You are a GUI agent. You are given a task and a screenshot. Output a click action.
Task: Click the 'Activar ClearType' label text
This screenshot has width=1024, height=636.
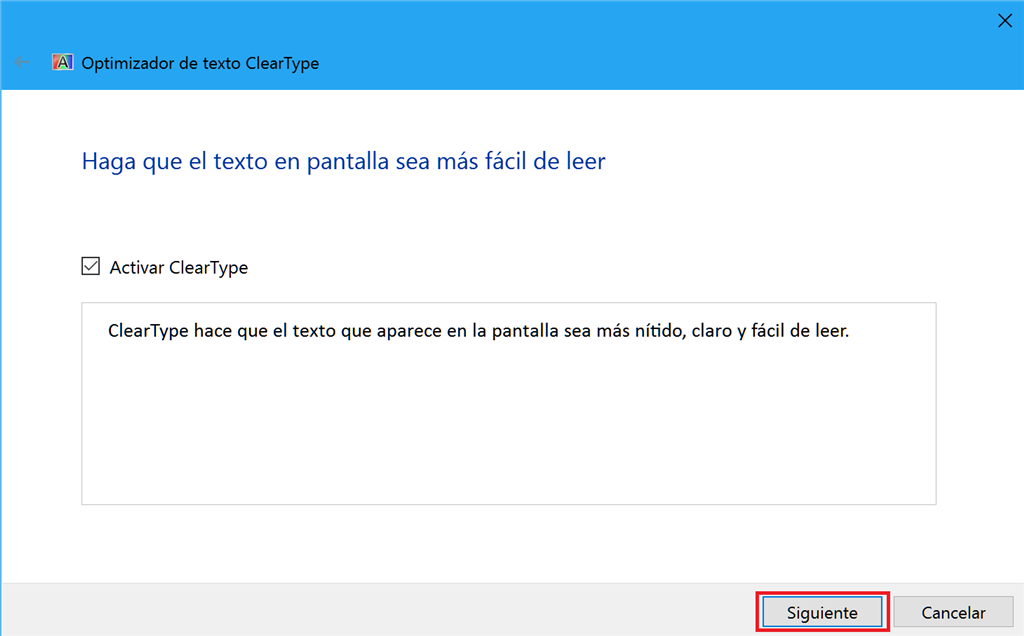pos(178,268)
